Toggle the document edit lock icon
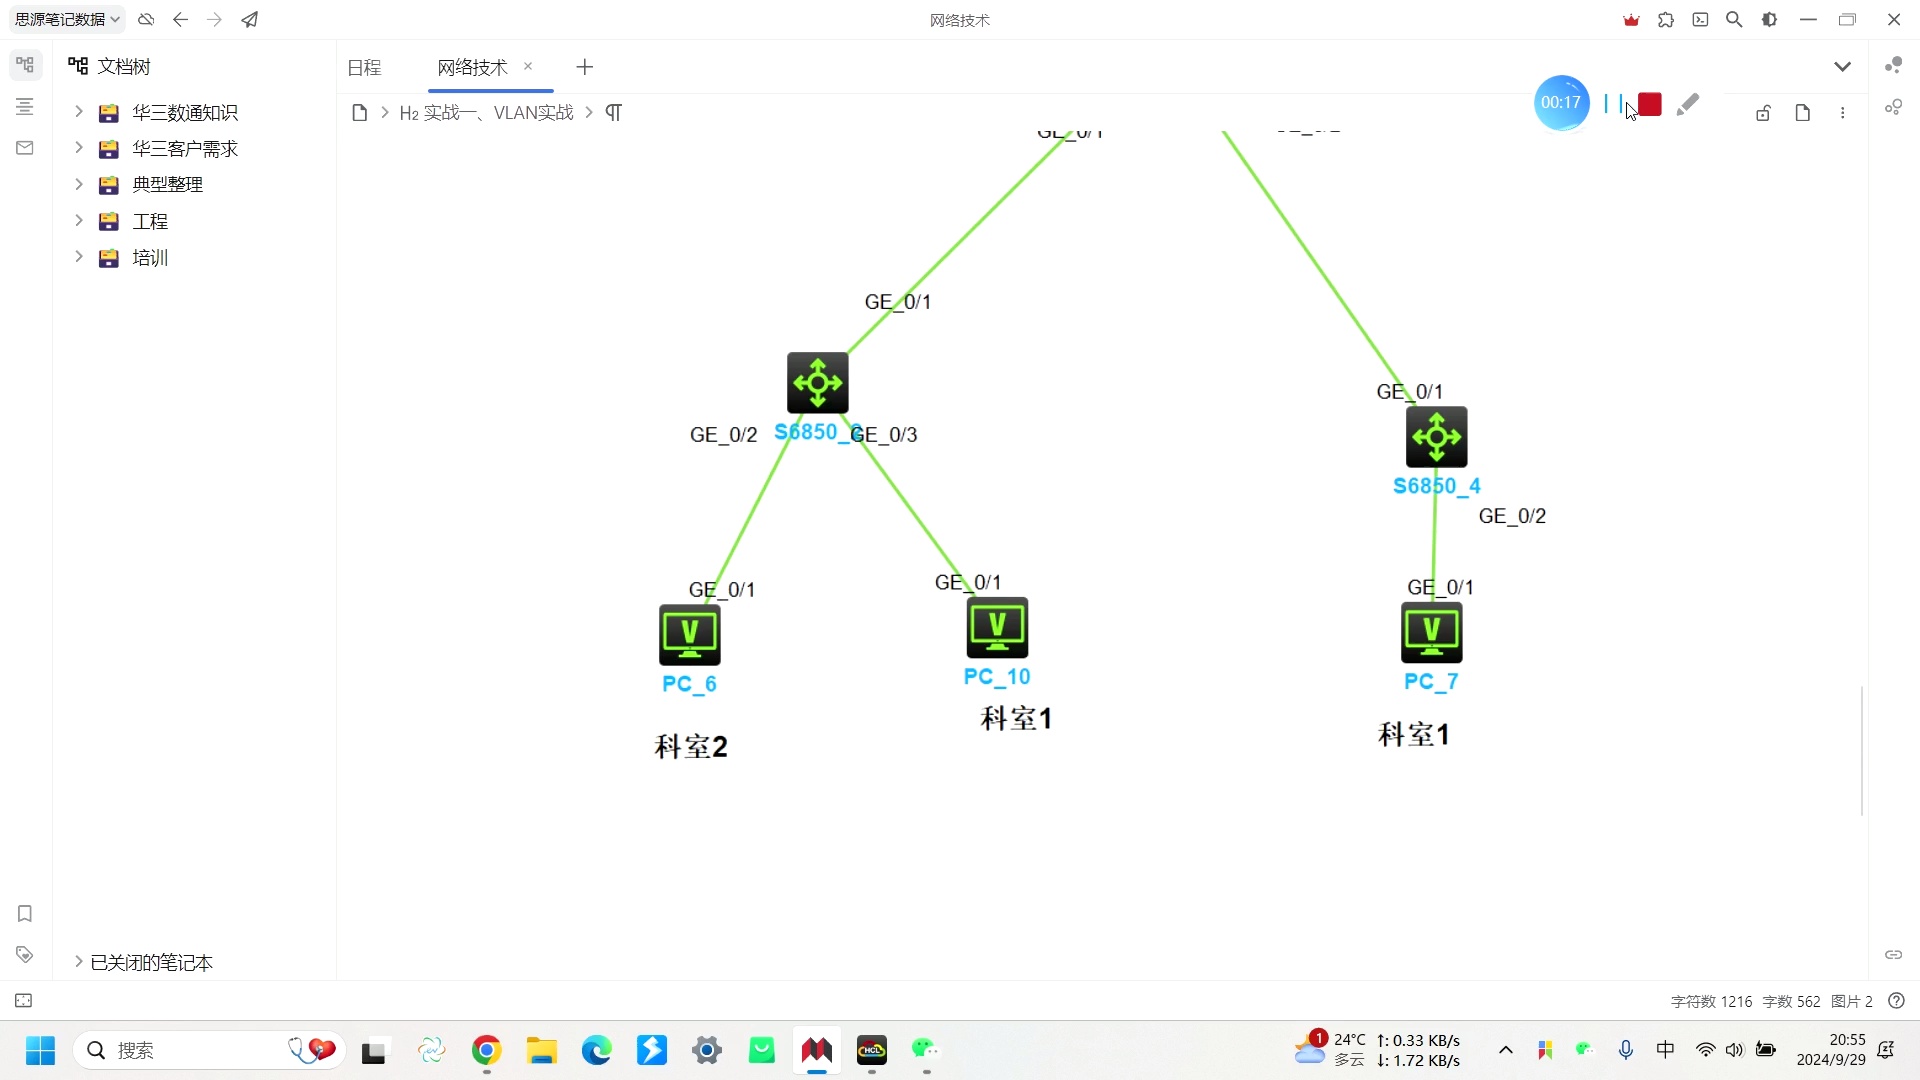The width and height of the screenshot is (1920, 1080). point(1763,113)
